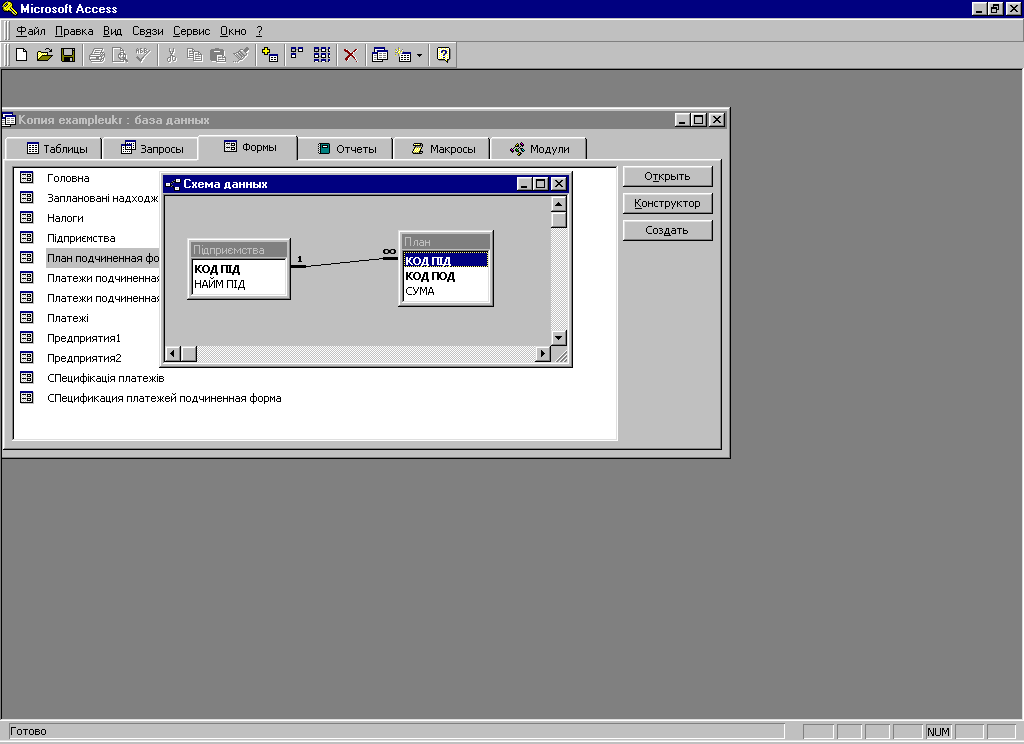This screenshot has width=1024, height=744.
Task: Select the Налоги form
Action: coord(65,218)
